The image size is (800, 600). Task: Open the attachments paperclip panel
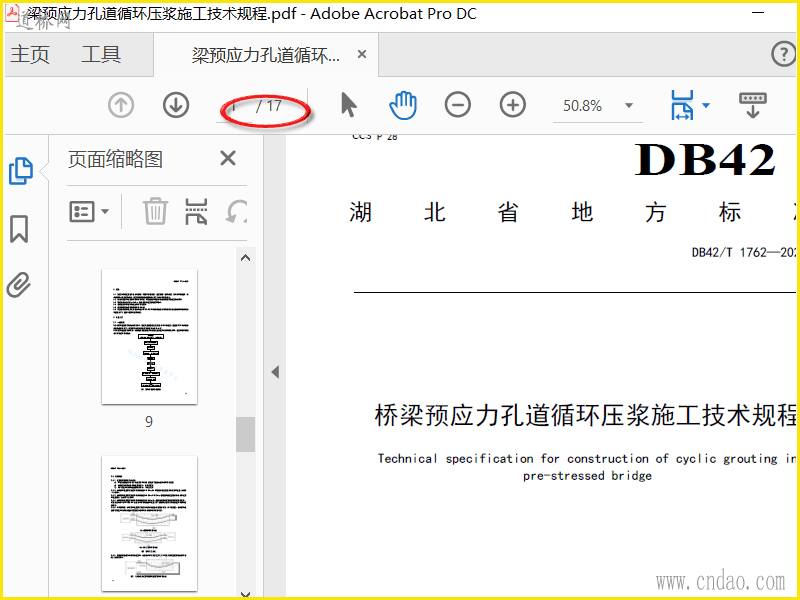point(19,285)
